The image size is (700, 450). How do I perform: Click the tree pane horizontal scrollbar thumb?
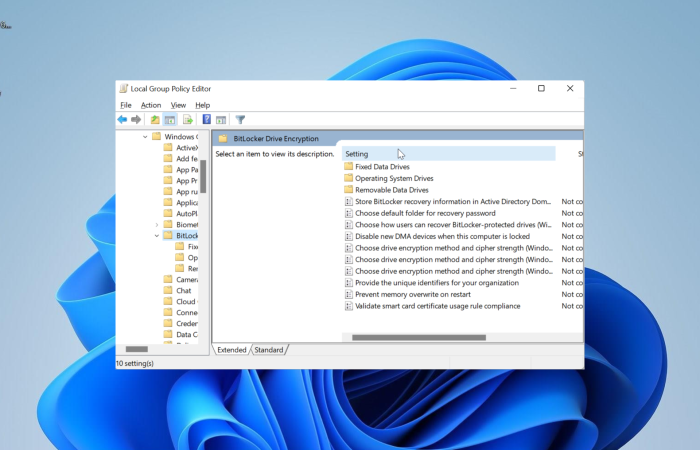coord(137,349)
